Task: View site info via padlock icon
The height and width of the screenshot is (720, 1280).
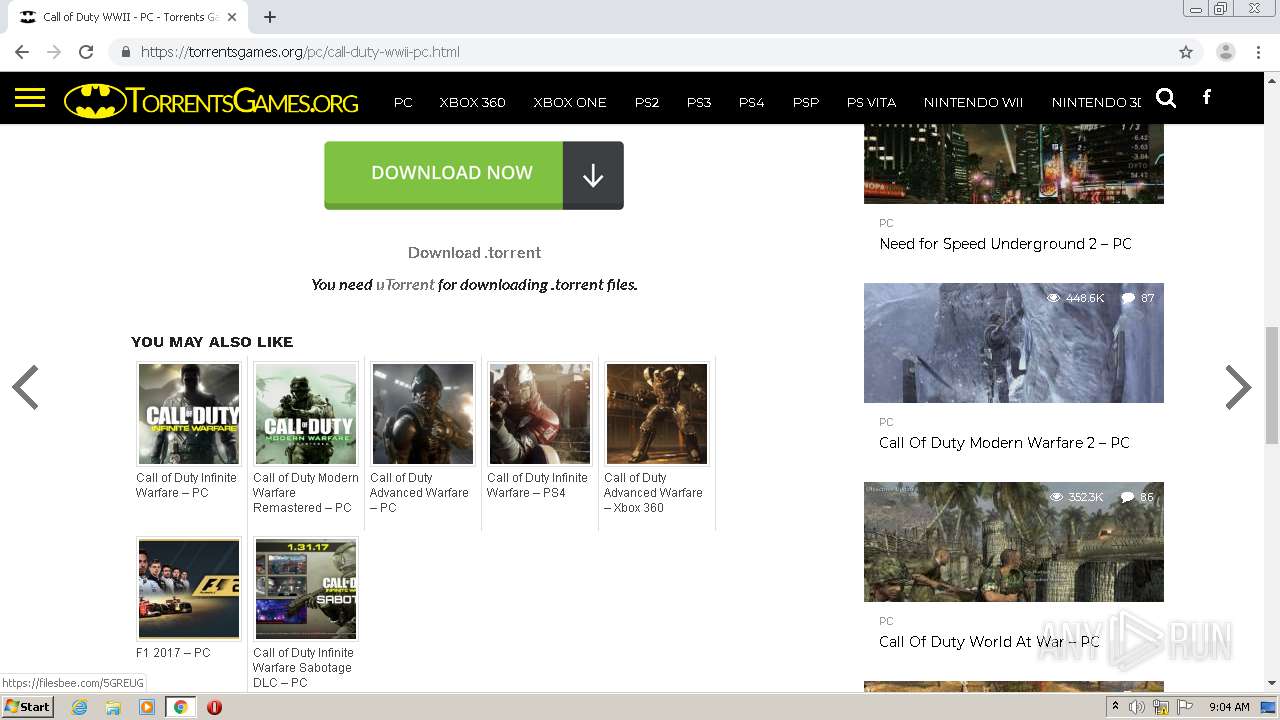Action: point(125,52)
